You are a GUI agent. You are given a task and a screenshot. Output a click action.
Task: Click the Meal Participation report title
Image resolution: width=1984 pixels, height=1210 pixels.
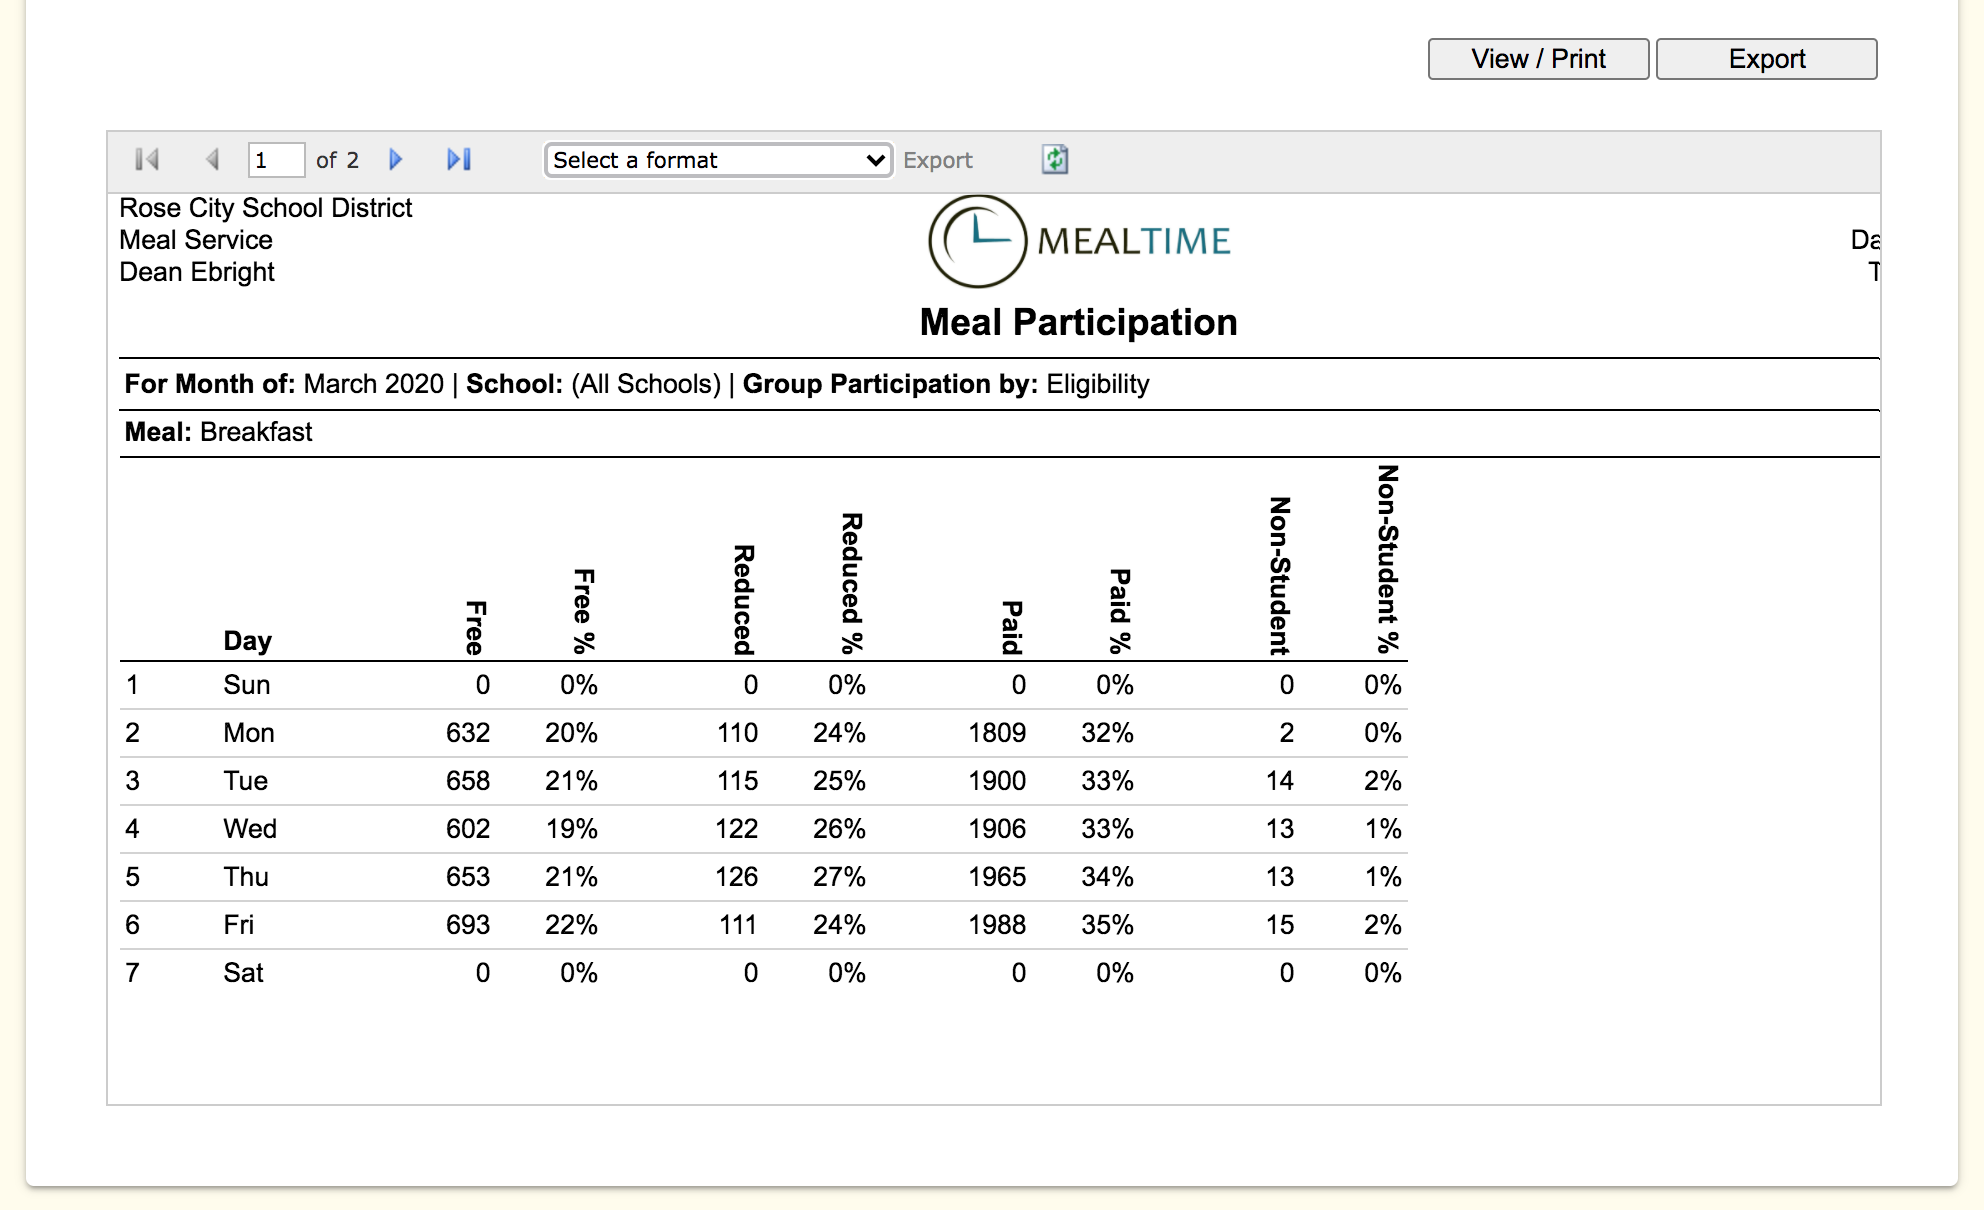point(1078,323)
